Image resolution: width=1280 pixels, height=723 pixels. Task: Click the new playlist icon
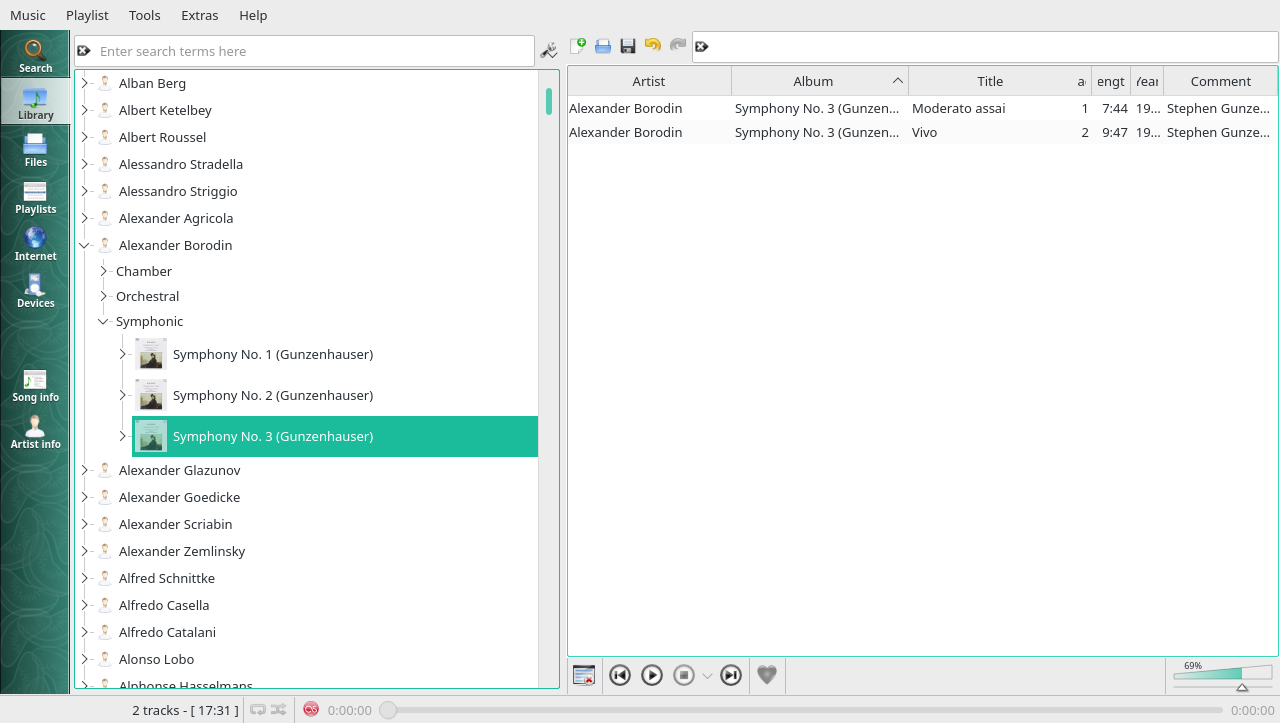pos(578,46)
